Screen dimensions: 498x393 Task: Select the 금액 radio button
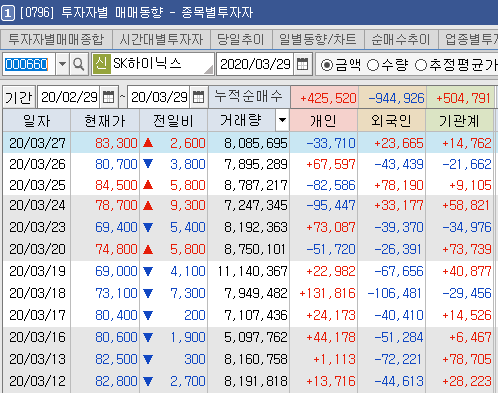327,65
